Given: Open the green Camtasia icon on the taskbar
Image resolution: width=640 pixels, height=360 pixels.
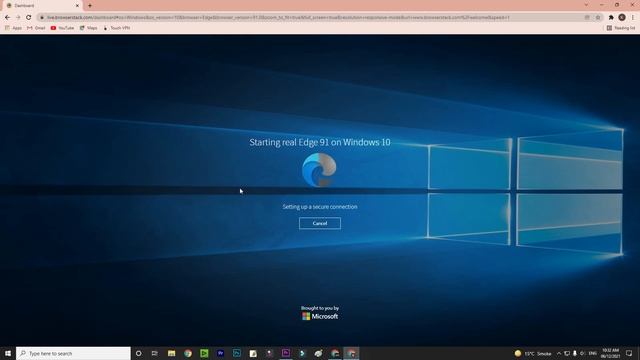Looking at the screenshot, I should click(x=204, y=353).
